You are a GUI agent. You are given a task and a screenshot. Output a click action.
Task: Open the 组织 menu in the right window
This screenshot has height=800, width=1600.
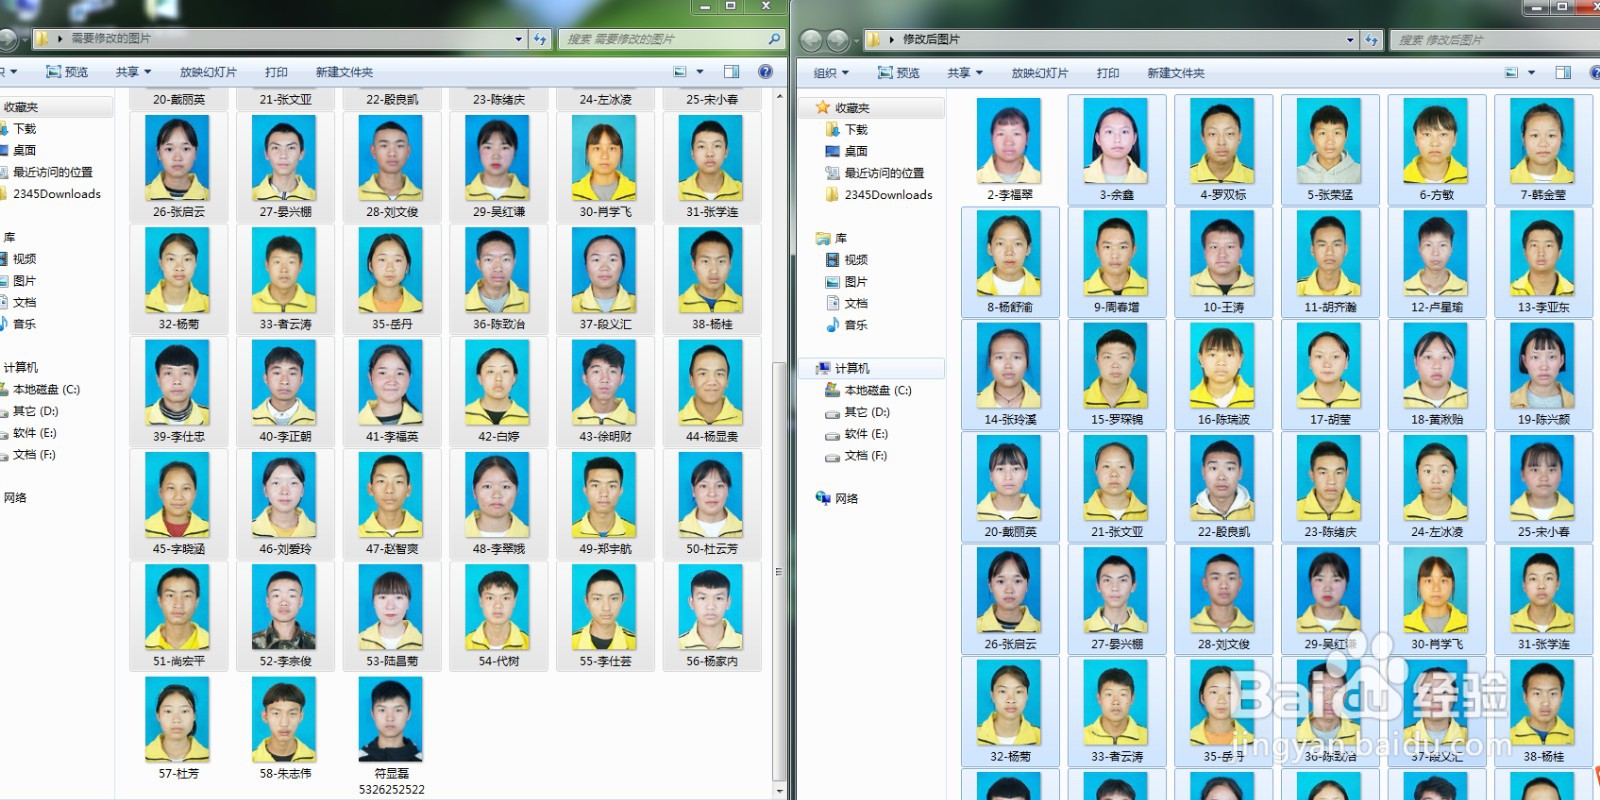pyautogui.click(x=830, y=73)
